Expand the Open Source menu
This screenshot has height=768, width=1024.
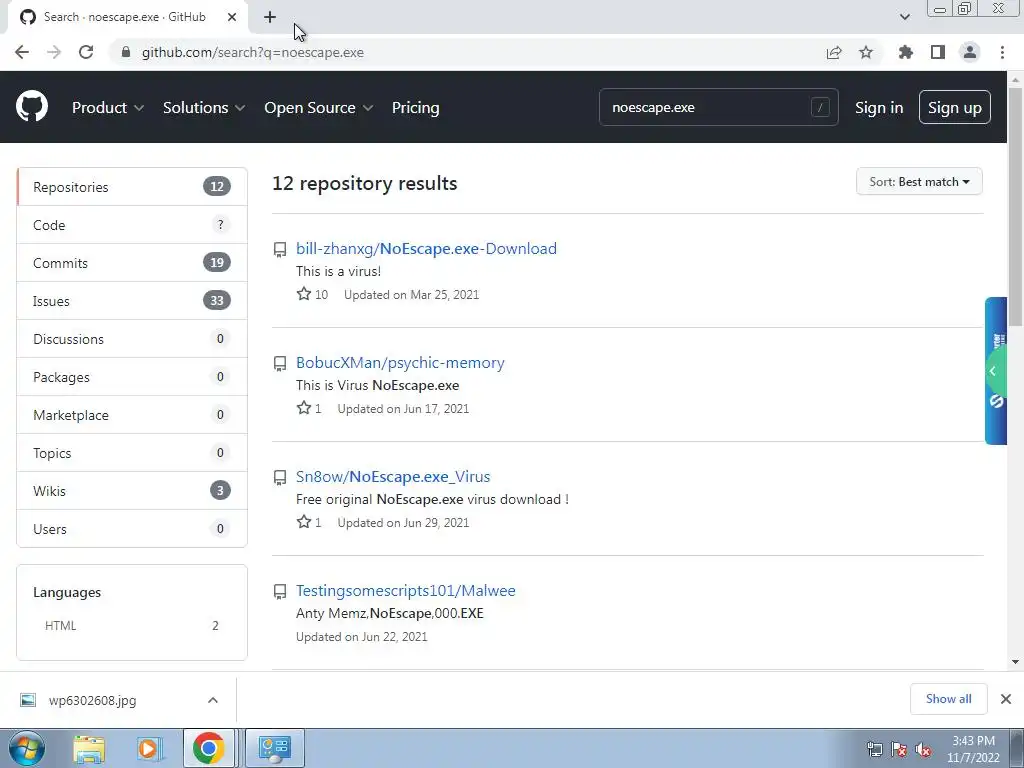pos(319,108)
